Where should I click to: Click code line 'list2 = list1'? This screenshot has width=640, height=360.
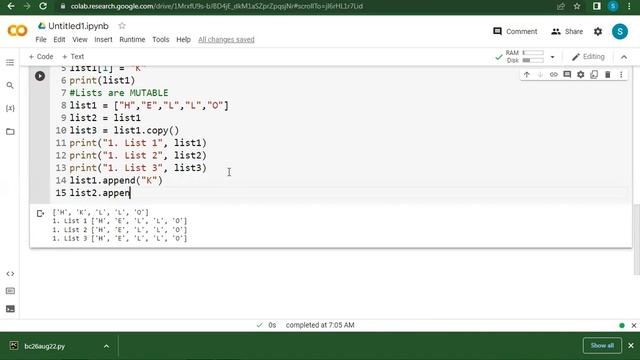click(105, 118)
